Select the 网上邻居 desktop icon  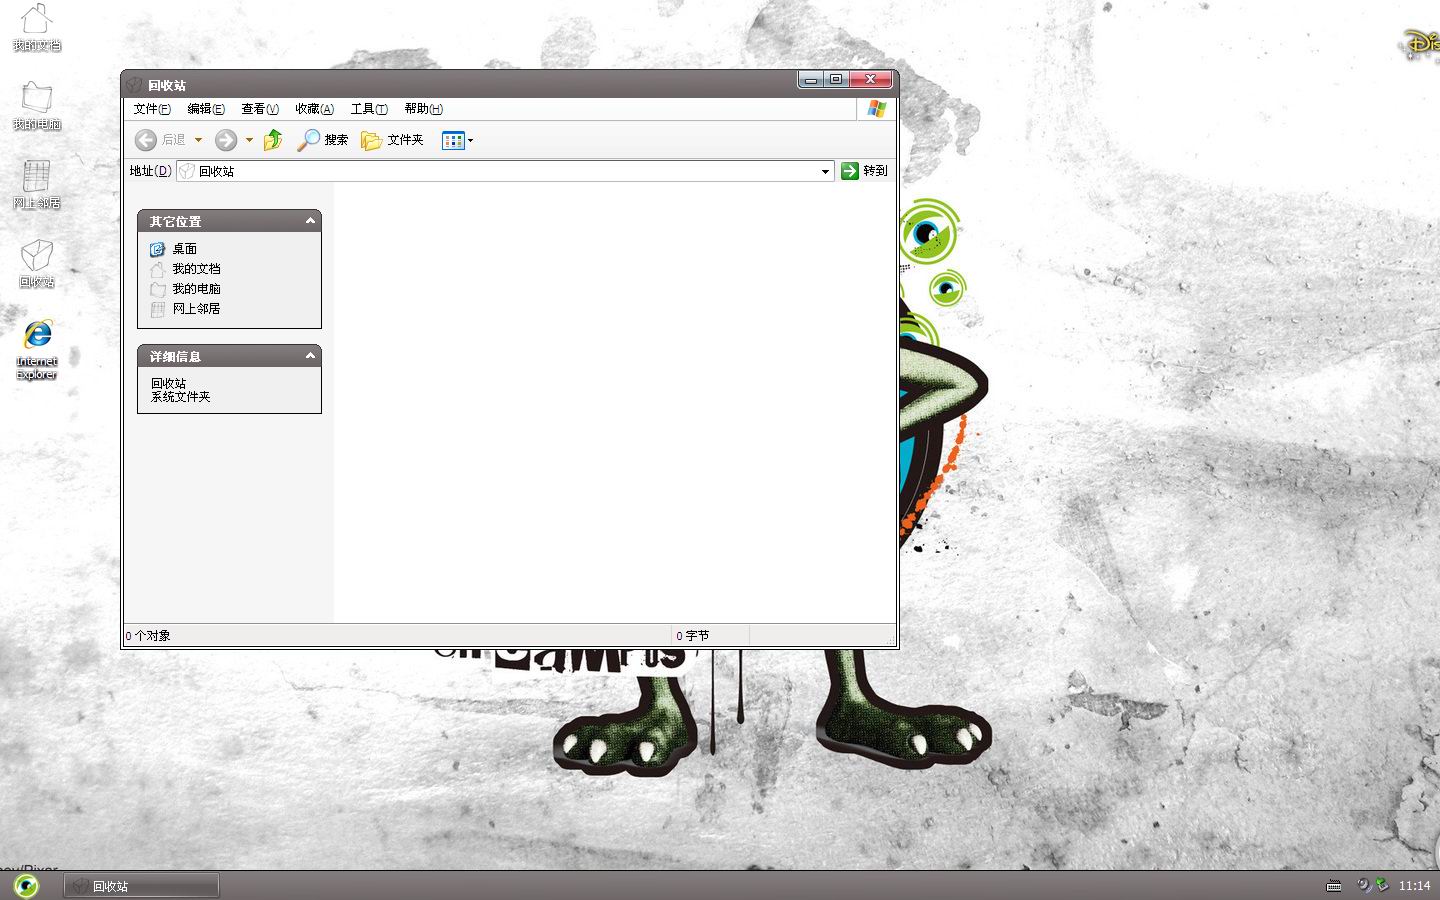(x=37, y=185)
